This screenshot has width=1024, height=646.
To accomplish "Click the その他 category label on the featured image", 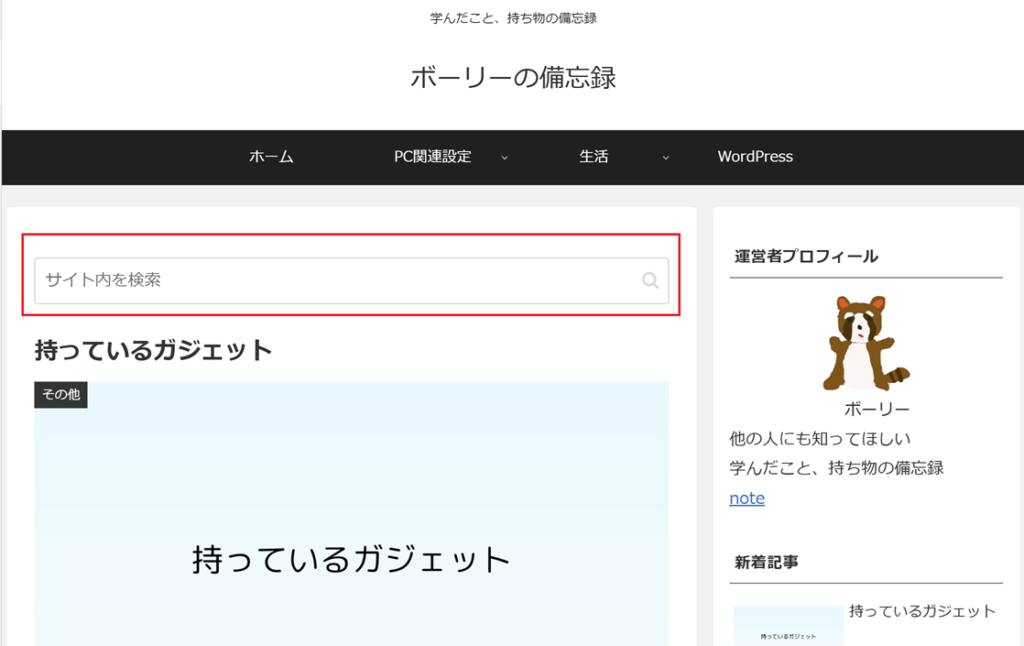I will click(x=61, y=395).
